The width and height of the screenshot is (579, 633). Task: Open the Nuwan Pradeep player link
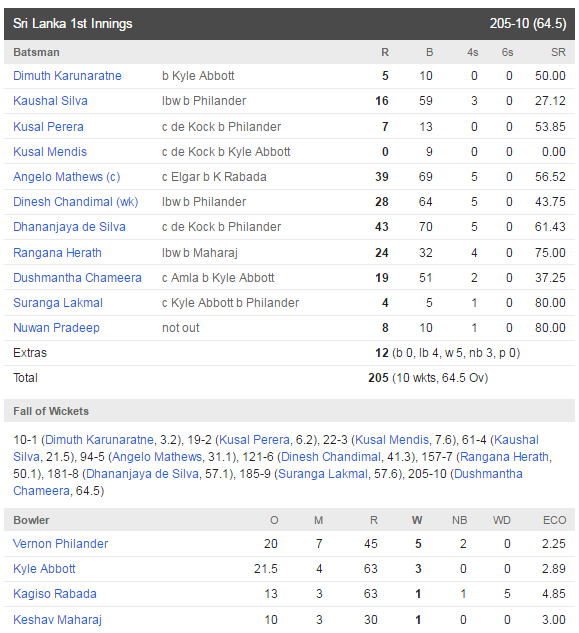pyautogui.click(x=56, y=328)
